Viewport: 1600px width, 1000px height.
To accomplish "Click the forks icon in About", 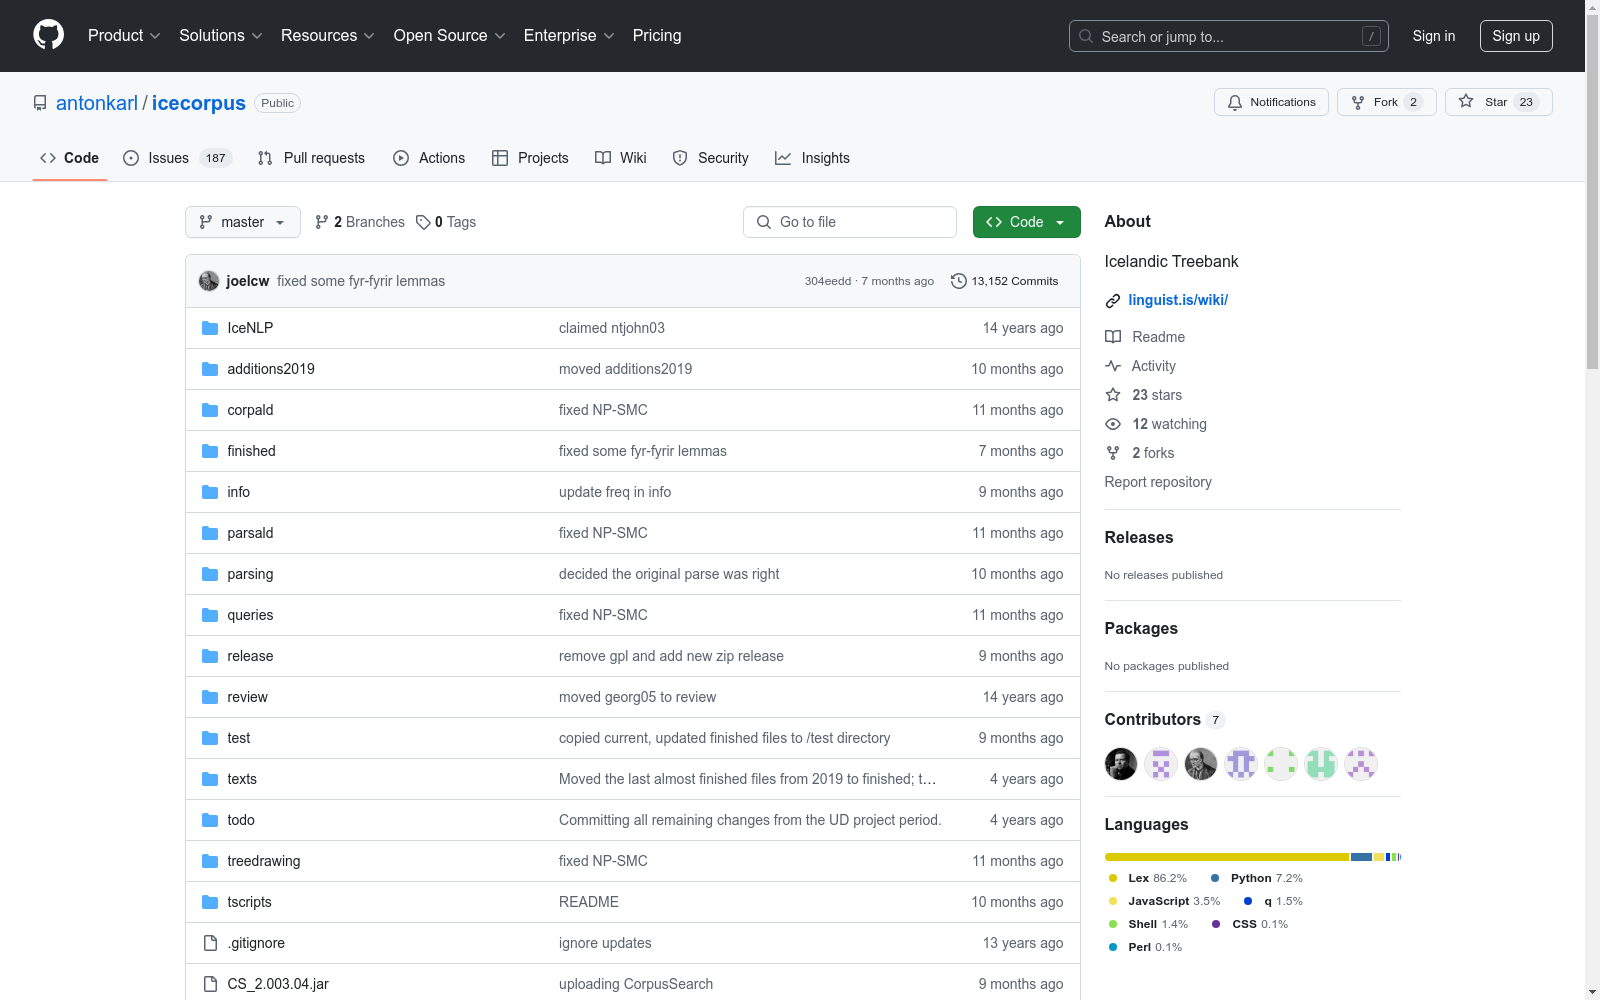I will [x=1113, y=453].
